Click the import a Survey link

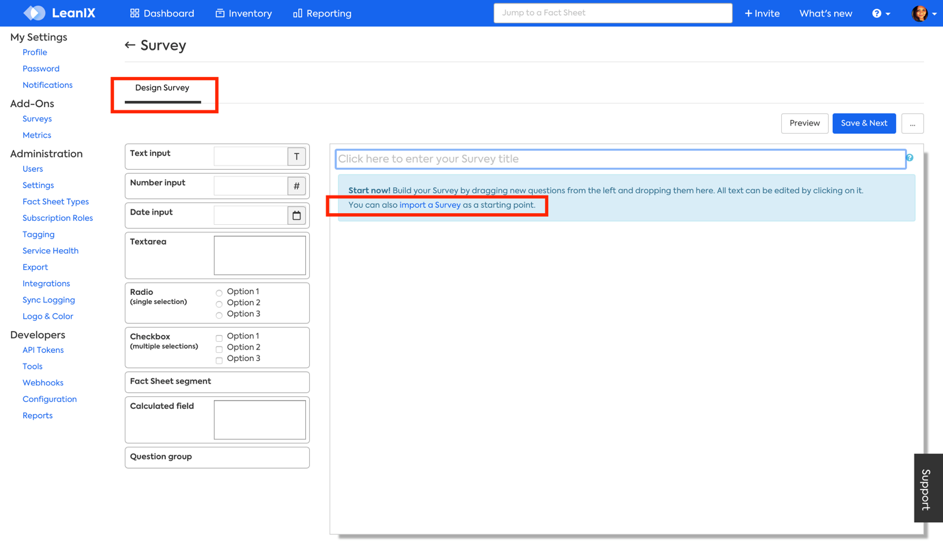[x=430, y=205]
